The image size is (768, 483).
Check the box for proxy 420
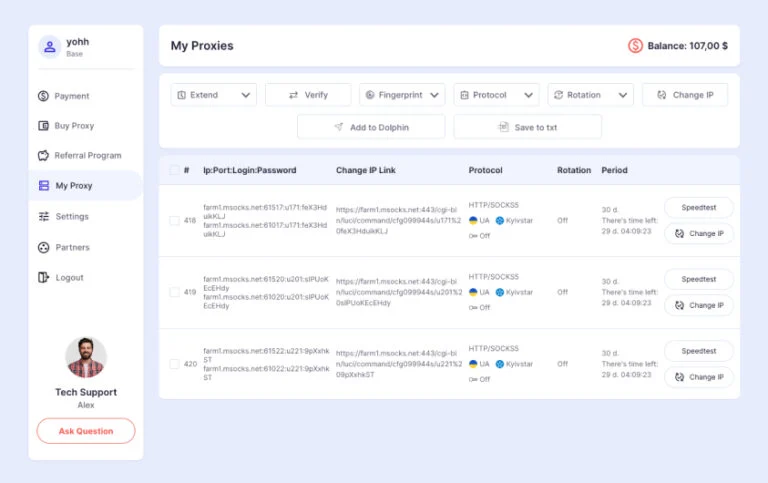click(x=174, y=364)
